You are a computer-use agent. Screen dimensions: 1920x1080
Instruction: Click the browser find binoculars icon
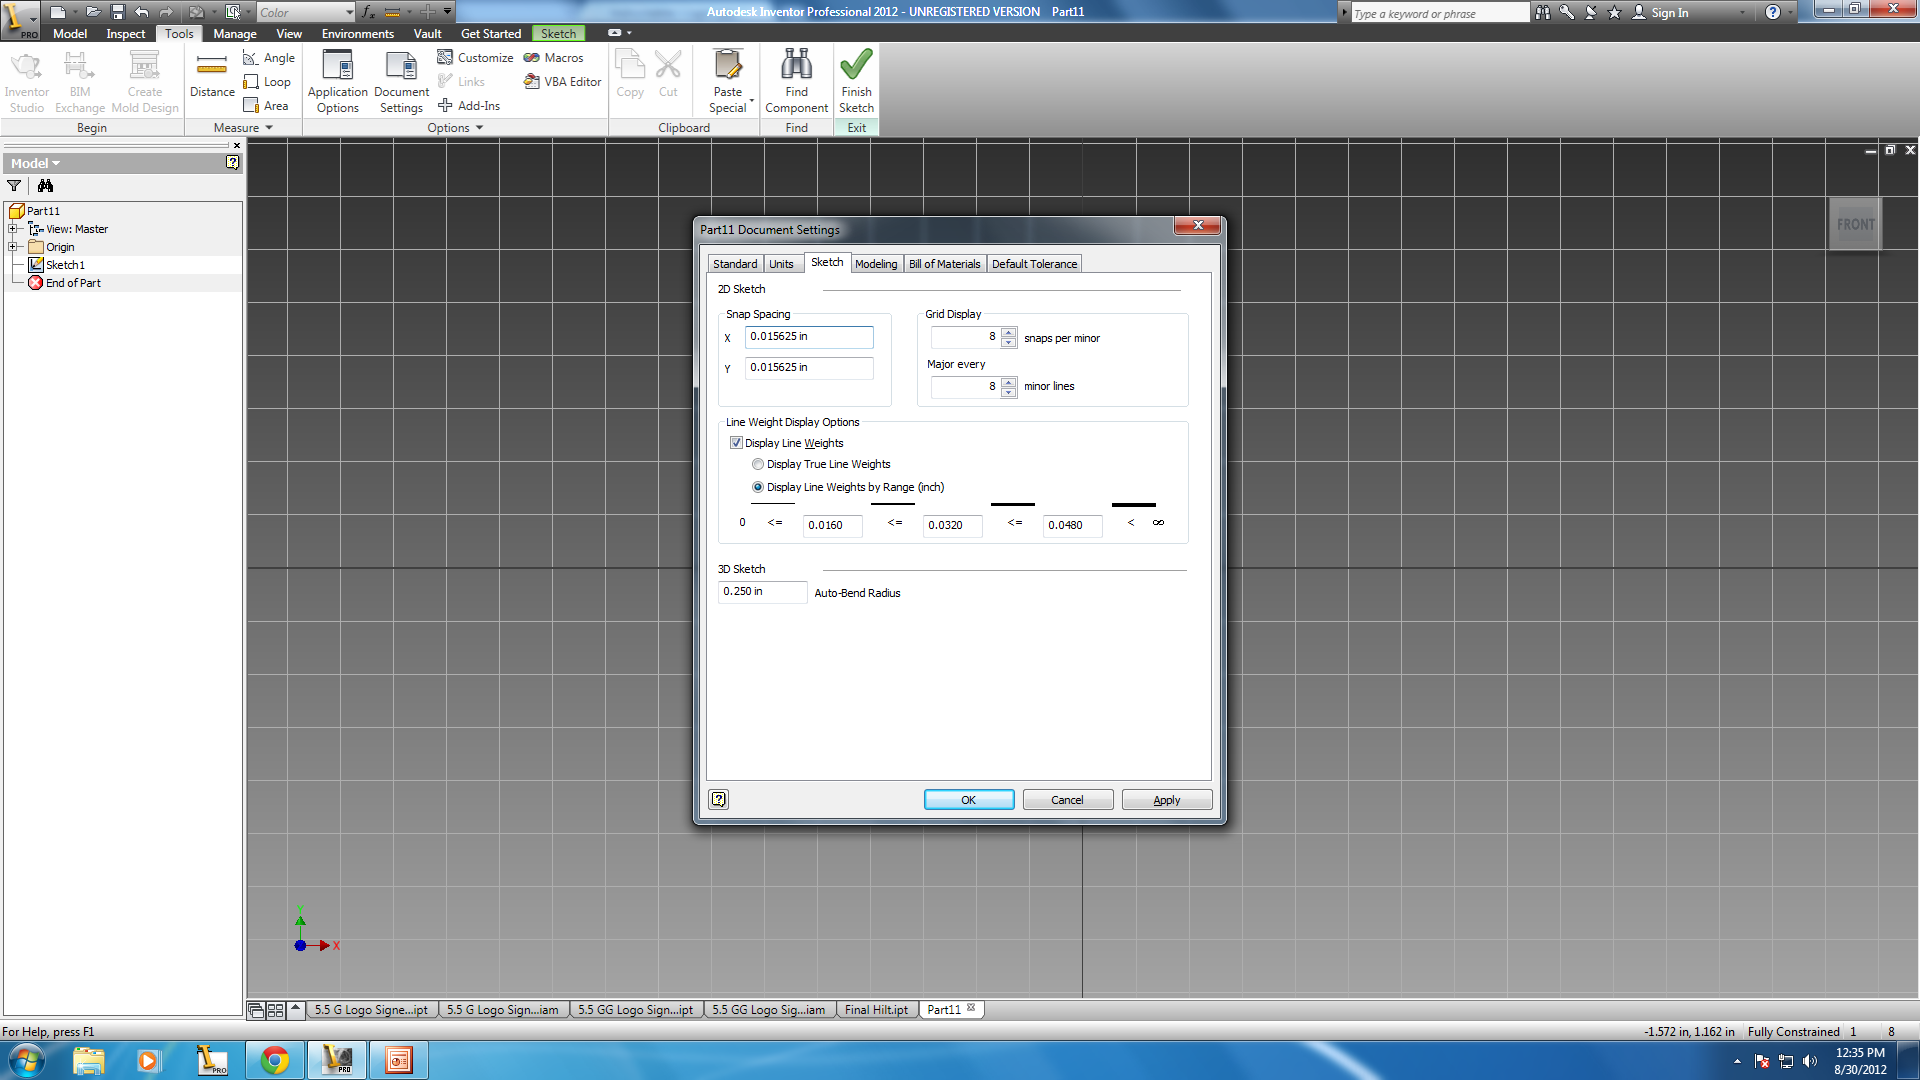(x=45, y=186)
